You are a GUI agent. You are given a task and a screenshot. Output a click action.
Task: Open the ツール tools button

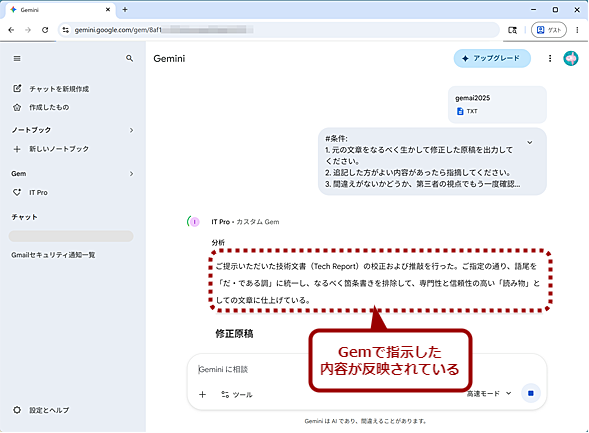[237, 394]
